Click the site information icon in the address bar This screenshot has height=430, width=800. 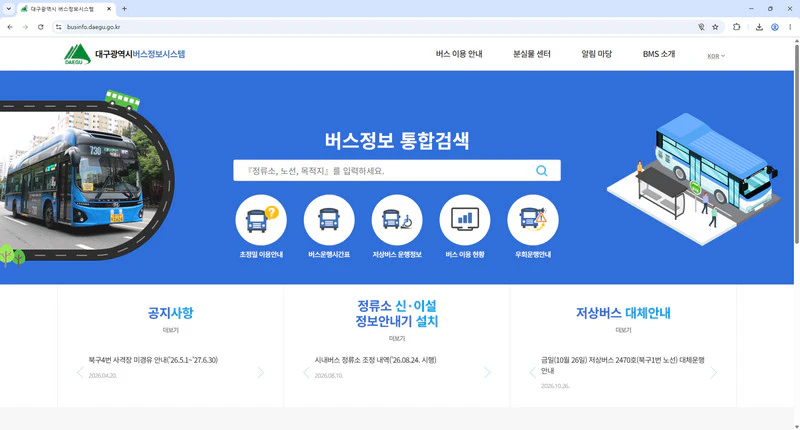(59, 27)
